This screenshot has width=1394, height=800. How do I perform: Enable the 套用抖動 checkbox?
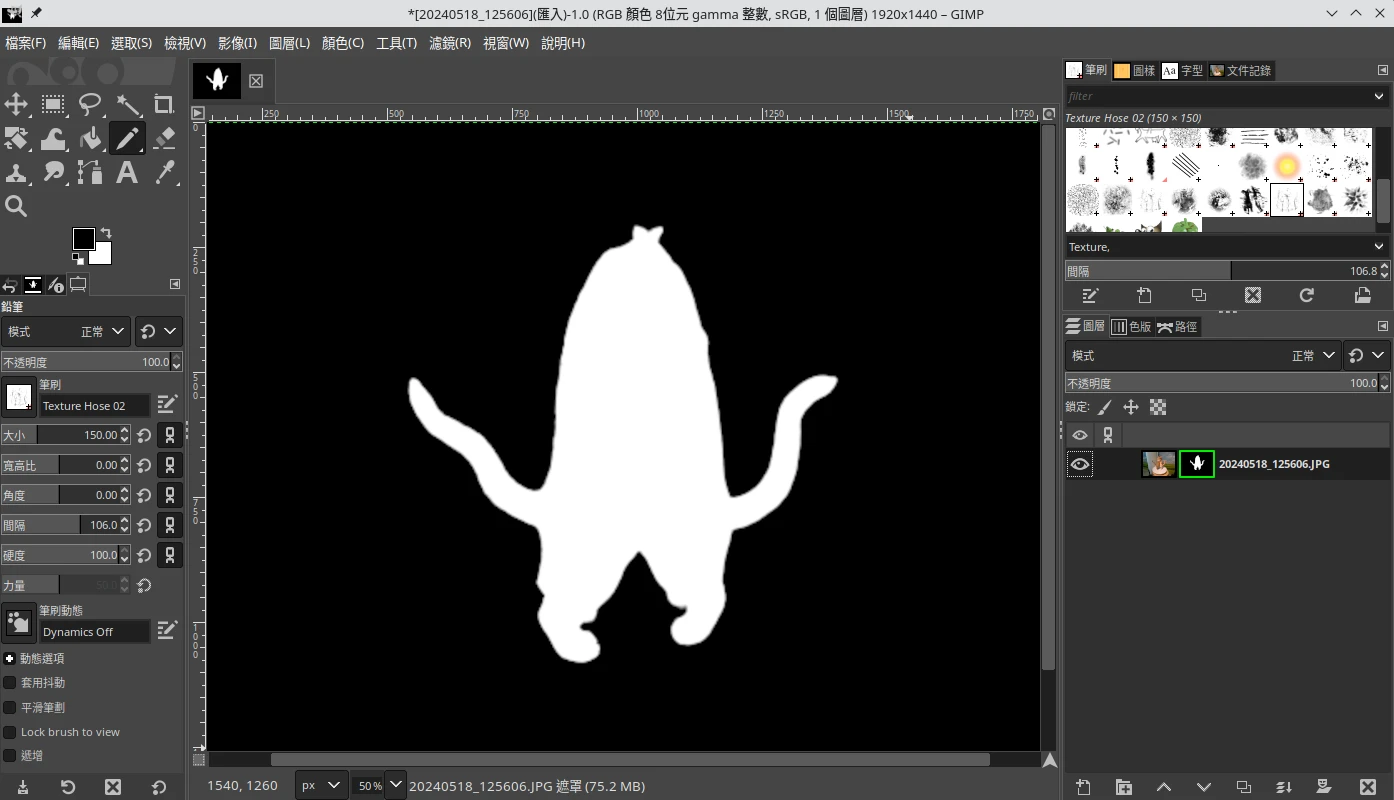click(x=10, y=683)
